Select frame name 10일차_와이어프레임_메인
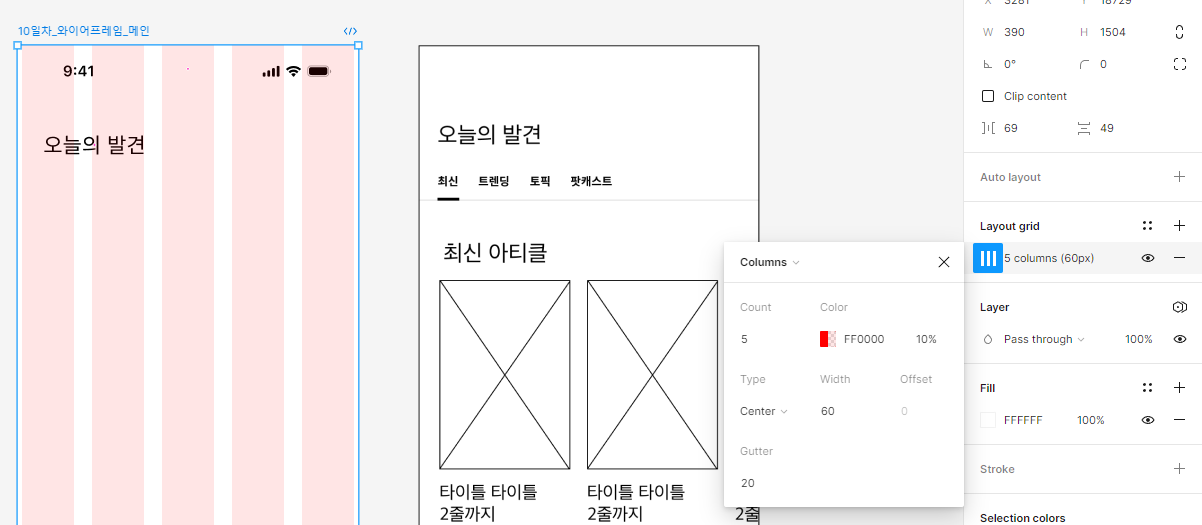 [83, 31]
